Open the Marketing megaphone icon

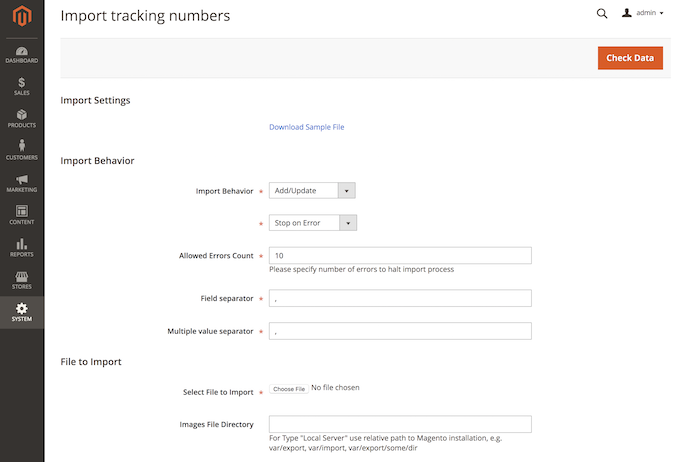[x=21, y=182]
